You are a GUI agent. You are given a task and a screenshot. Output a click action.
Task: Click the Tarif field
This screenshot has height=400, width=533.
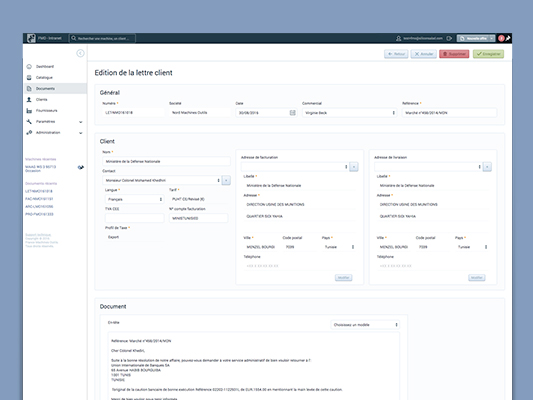click(x=199, y=199)
